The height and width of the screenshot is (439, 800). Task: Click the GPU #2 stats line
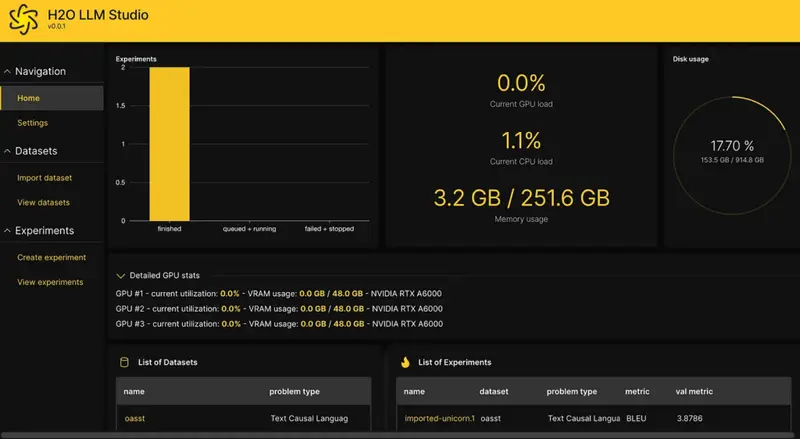[279, 309]
